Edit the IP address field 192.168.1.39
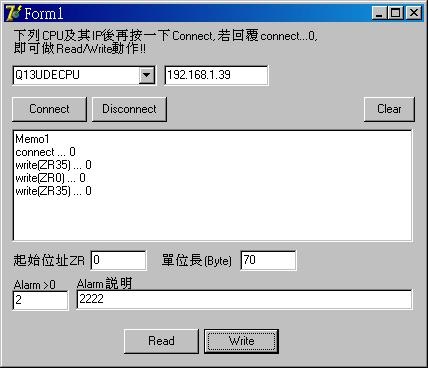The height and width of the screenshot is (368, 428). 216,75
